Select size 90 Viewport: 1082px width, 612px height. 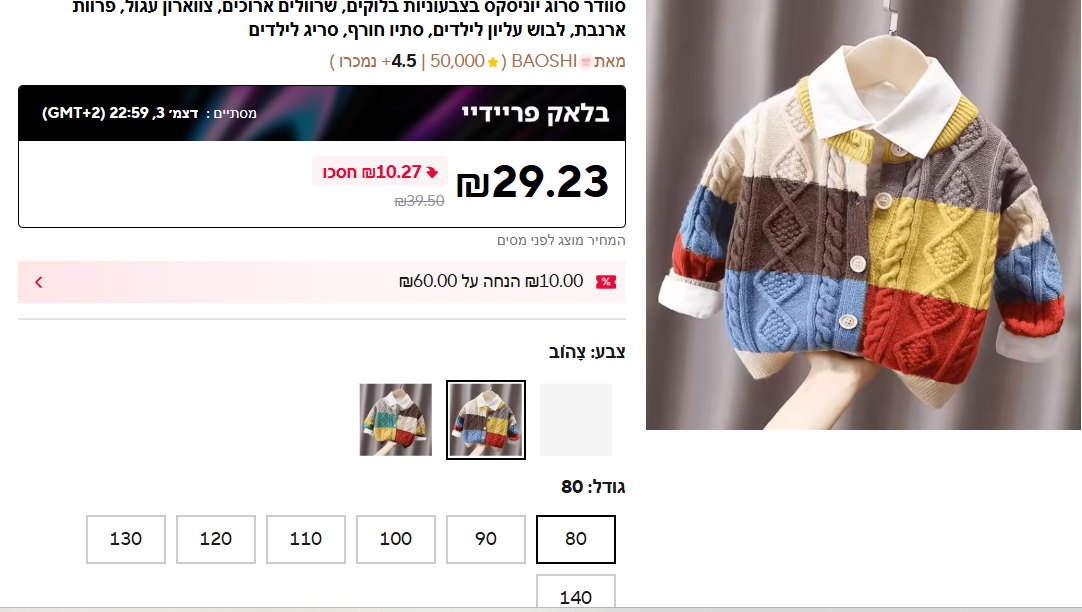486,539
